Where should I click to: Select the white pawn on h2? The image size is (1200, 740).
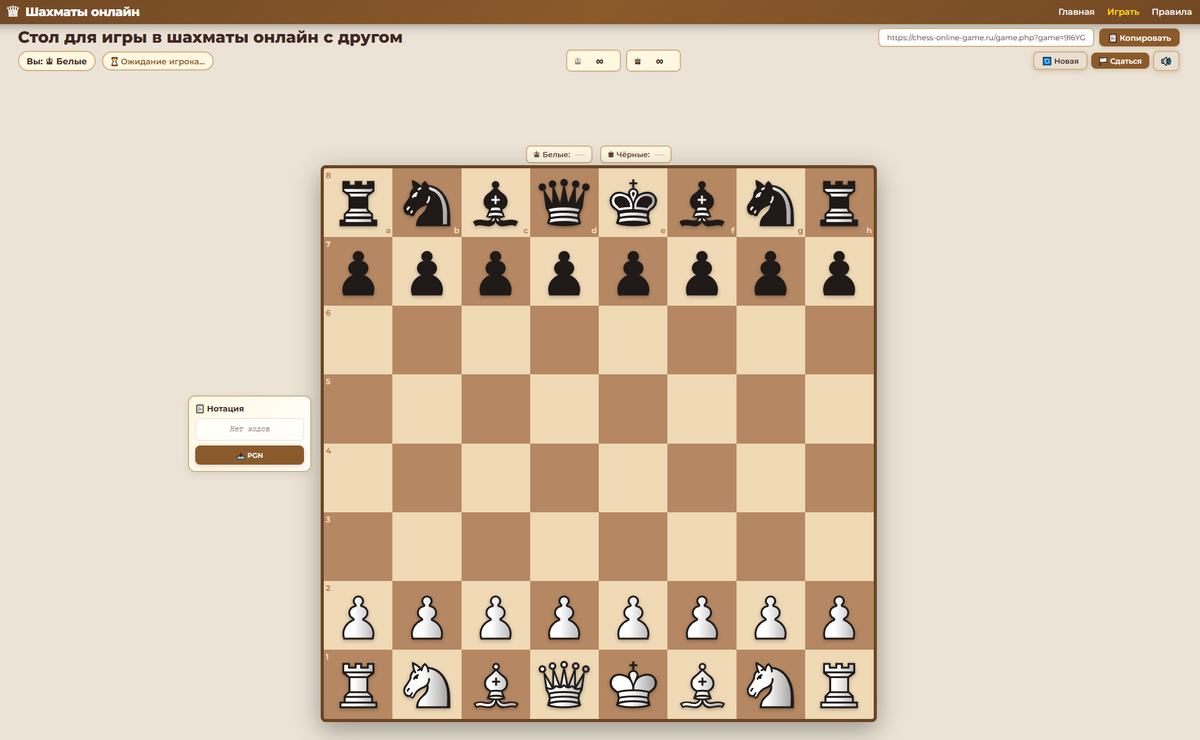pyautogui.click(x=840, y=616)
